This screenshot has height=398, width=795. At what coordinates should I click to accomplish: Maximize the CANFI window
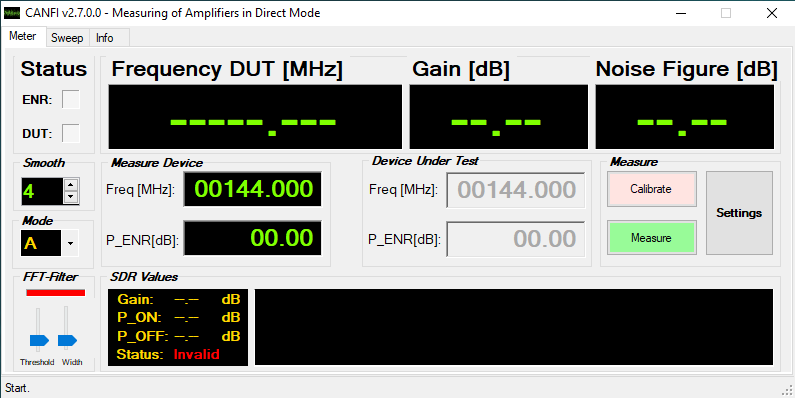(x=726, y=13)
